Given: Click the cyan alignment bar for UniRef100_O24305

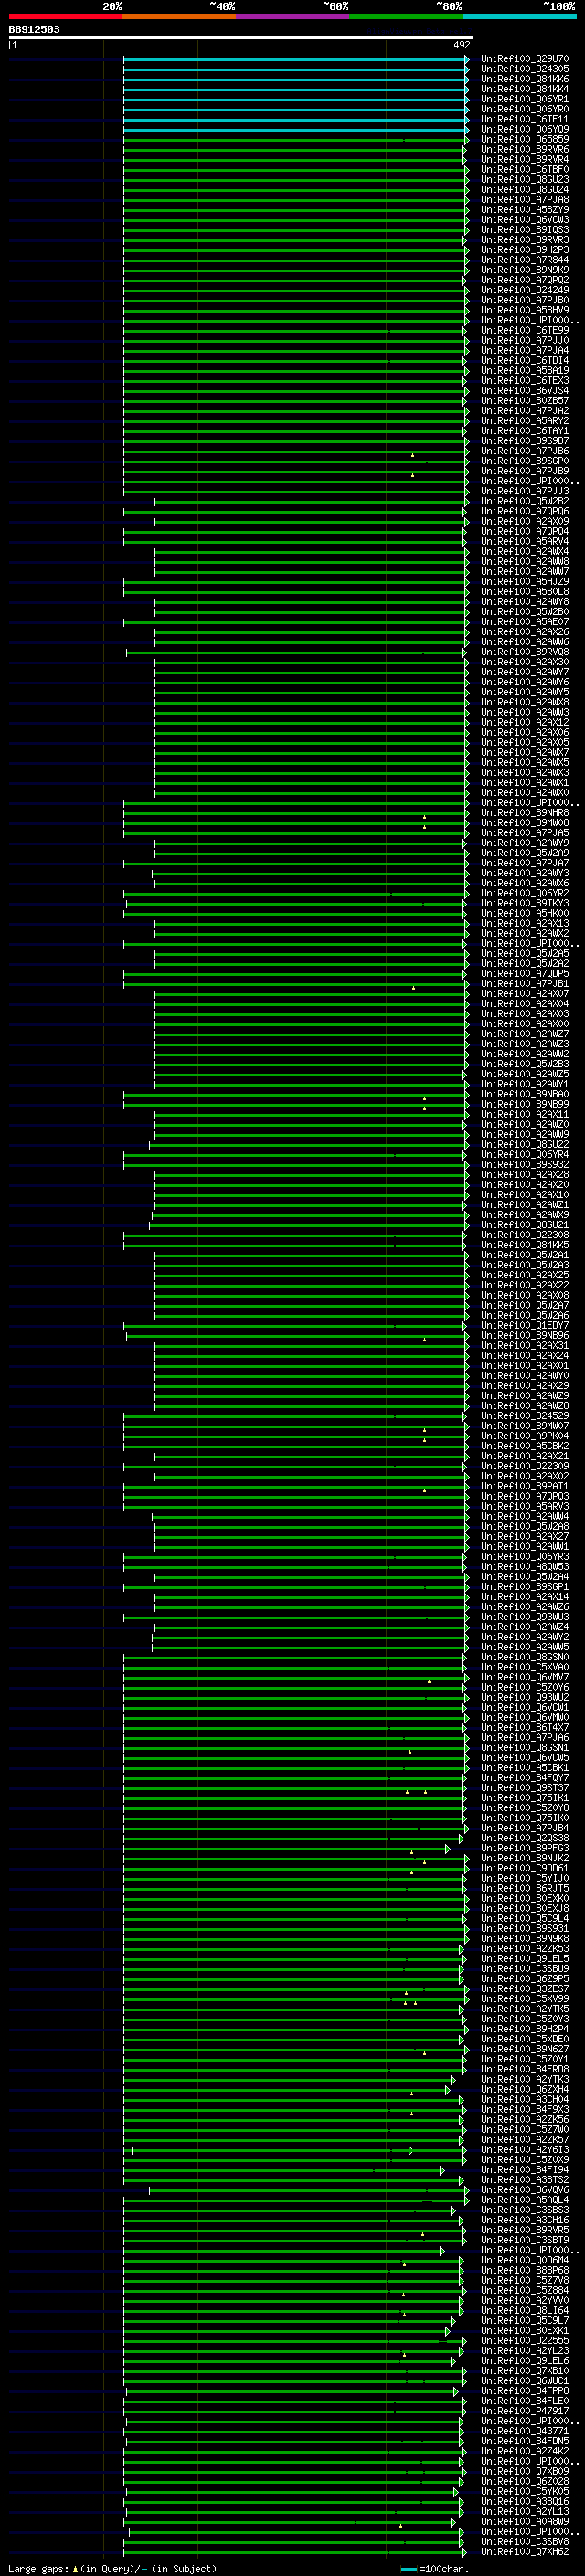Looking at the screenshot, I should tap(296, 69).
